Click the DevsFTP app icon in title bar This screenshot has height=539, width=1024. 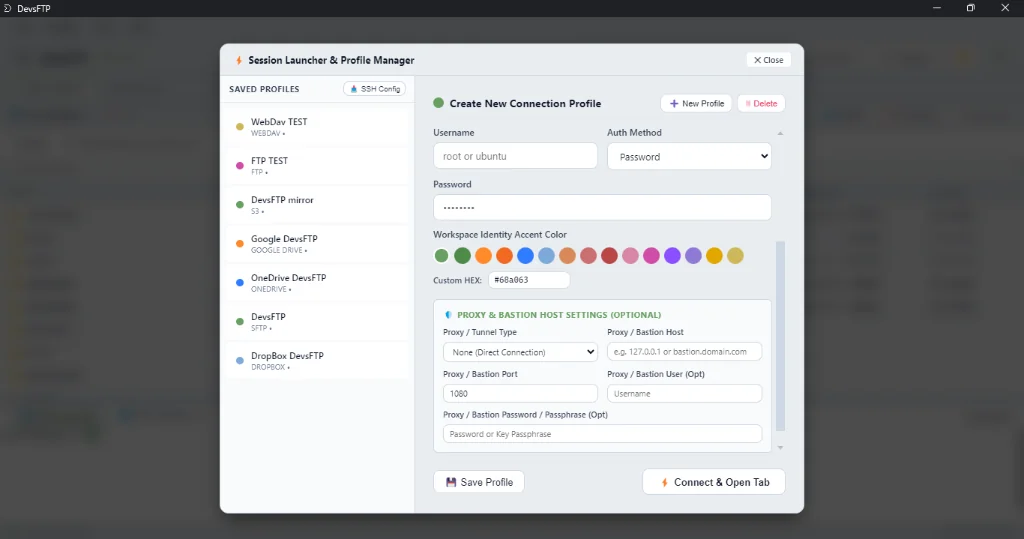(8, 8)
